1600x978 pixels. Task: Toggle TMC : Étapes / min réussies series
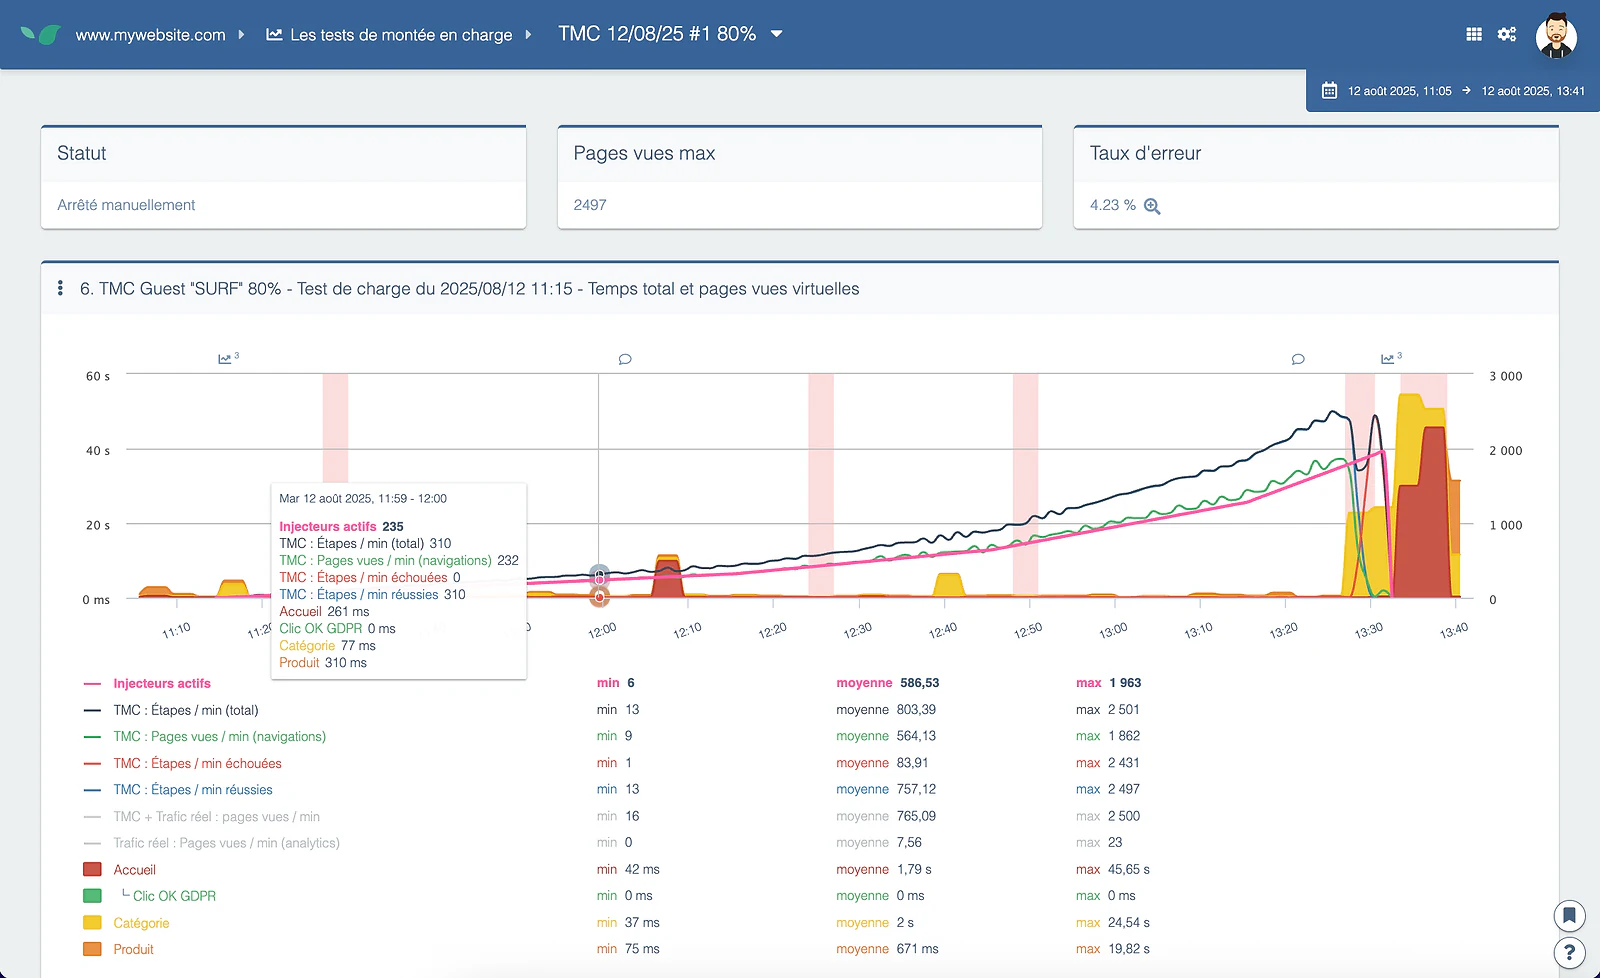[193, 790]
